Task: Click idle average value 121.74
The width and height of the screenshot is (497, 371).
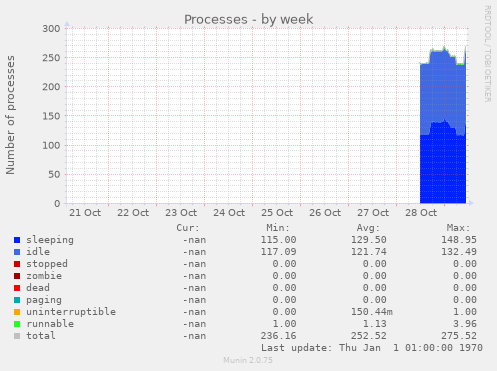Action: (x=369, y=252)
